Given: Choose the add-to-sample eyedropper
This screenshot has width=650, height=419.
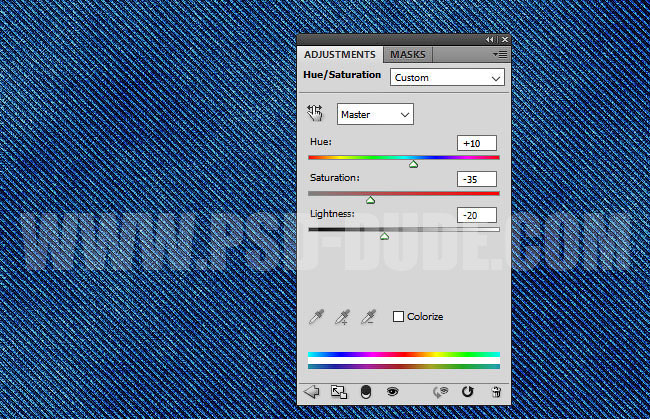Looking at the screenshot, I should click(x=342, y=317).
